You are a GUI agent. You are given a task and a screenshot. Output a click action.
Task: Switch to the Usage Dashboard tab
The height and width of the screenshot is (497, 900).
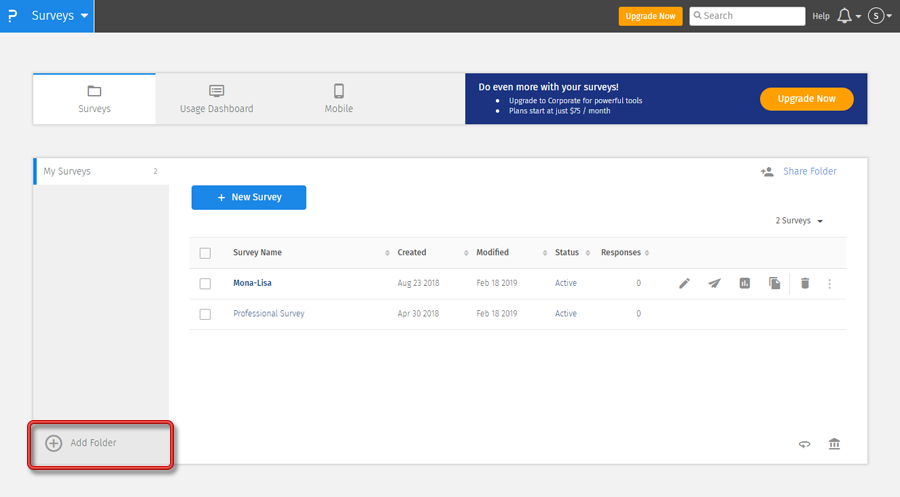[216, 99]
